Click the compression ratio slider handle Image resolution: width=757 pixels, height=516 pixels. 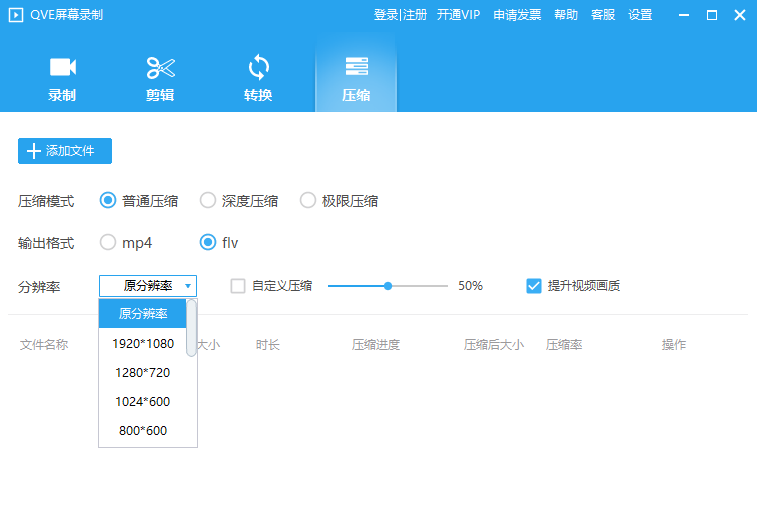point(388,286)
